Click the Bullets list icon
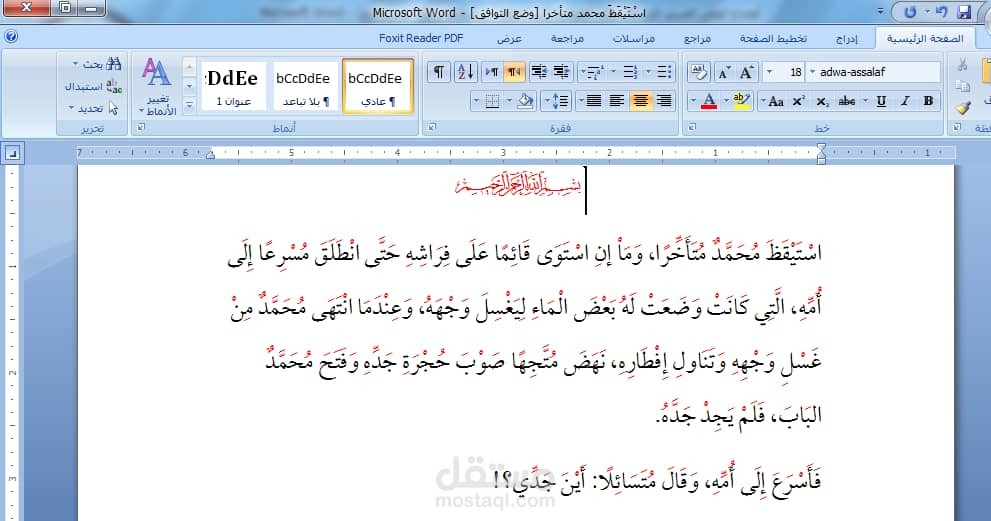 (x=664, y=72)
